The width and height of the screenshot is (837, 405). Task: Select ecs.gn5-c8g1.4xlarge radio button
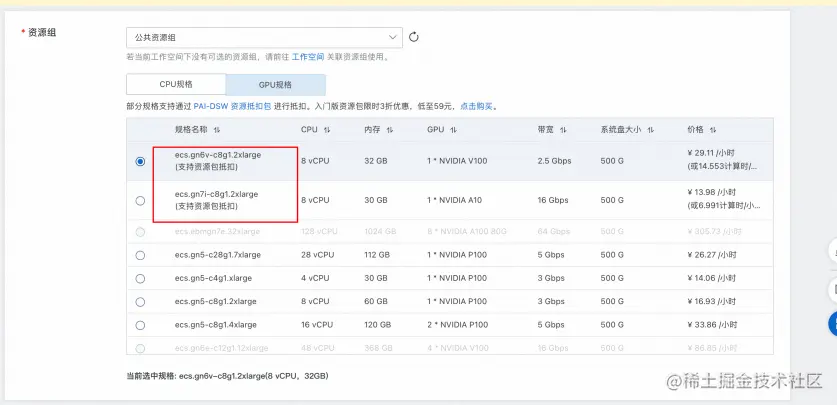[x=140, y=325]
